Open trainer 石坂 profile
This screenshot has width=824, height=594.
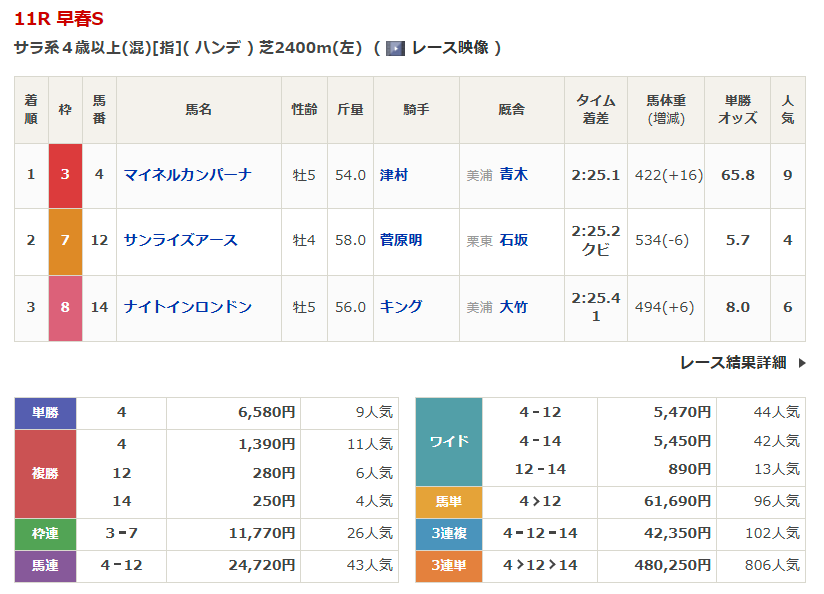pos(514,240)
